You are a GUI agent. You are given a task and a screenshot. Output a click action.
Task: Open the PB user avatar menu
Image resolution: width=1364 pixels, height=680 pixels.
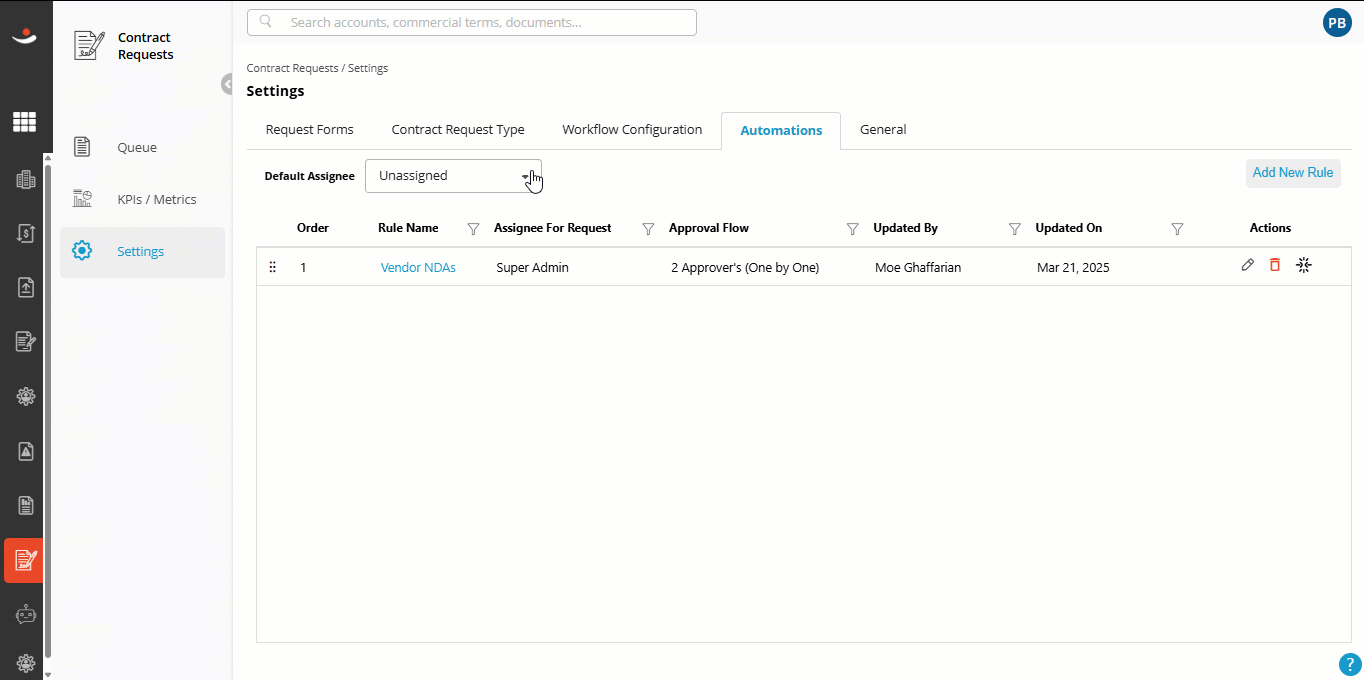[x=1337, y=23]
